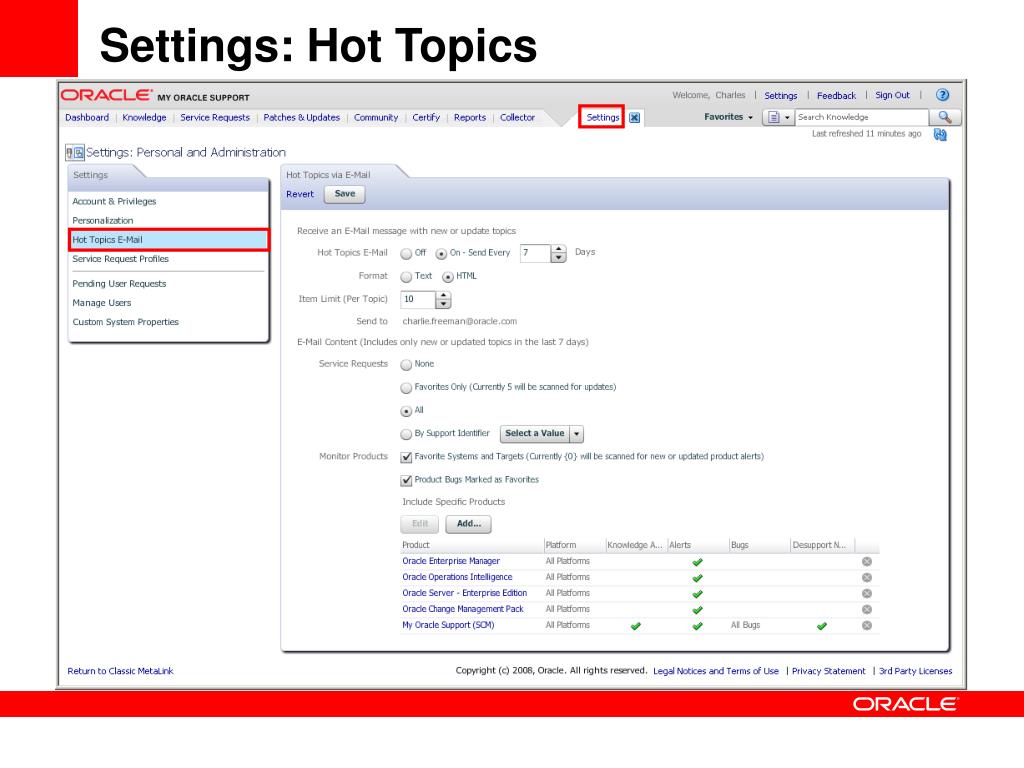Viewport: 1024px width, 768px height.
Task: Choose HTML format radio button
Action: [447, 277]
